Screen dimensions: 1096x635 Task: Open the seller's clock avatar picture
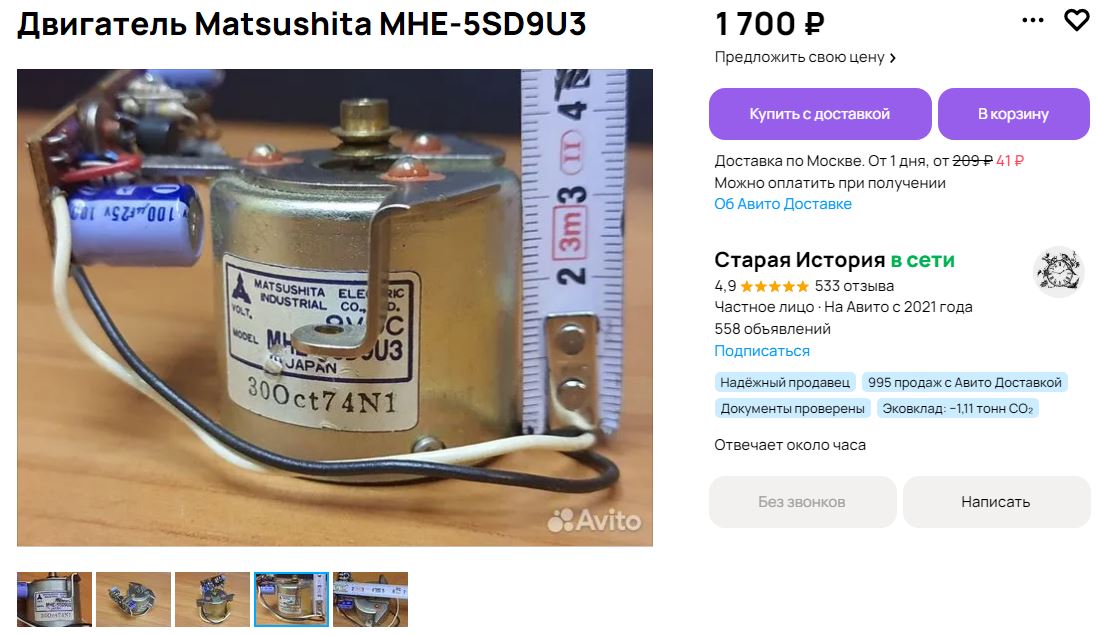pos(1058,271)
